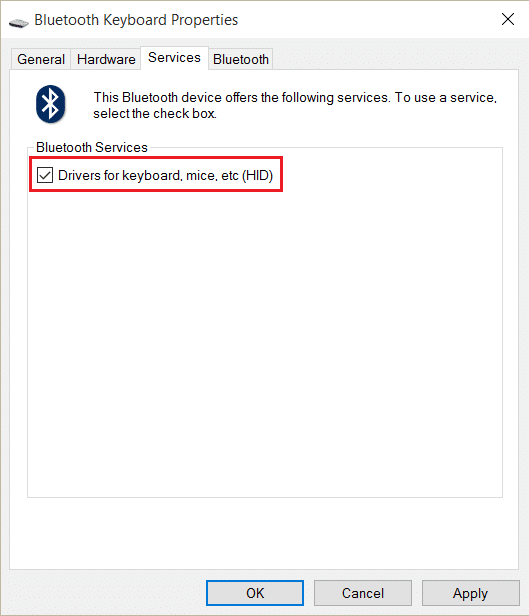Screen dimensions: 529x616
Task: Click the 'select the check box' instruction line
Action: [x=155, y=114]
